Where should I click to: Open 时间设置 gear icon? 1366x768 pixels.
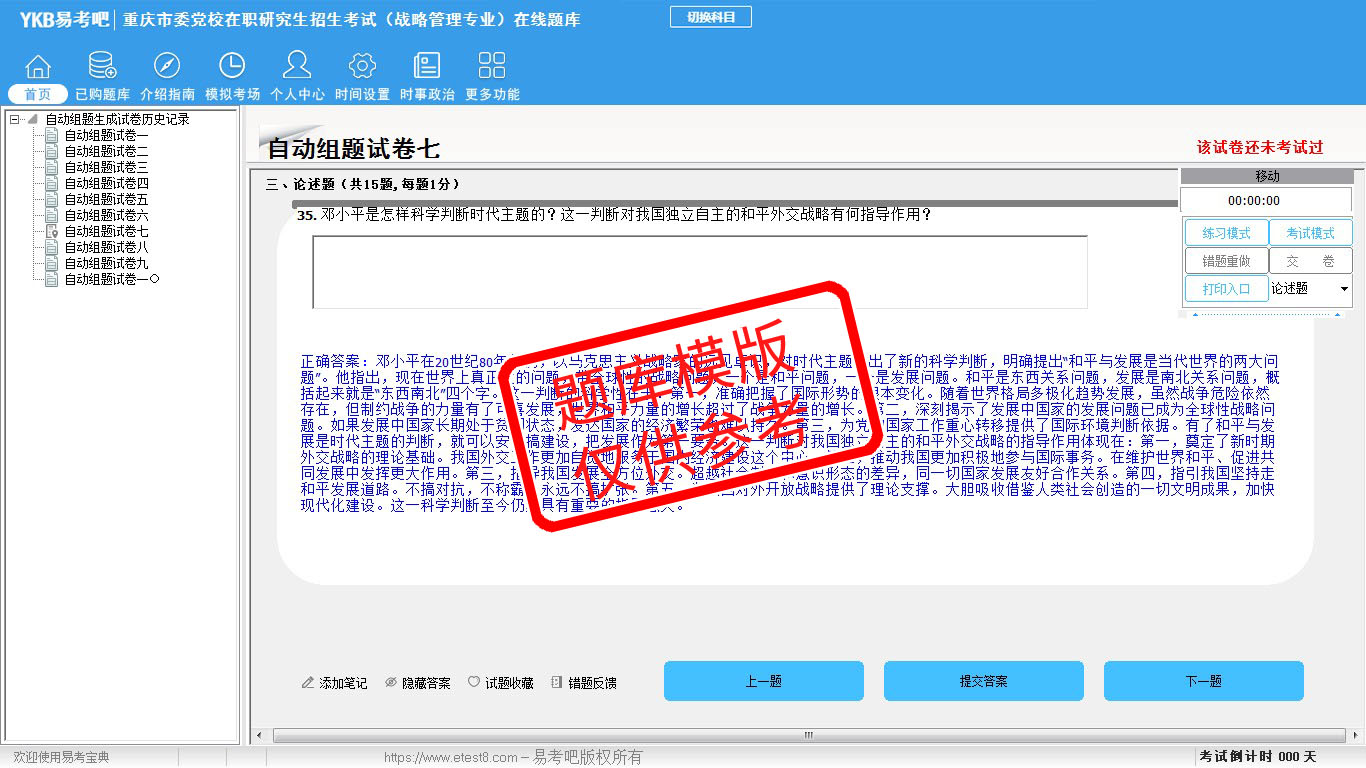point(362,67)
